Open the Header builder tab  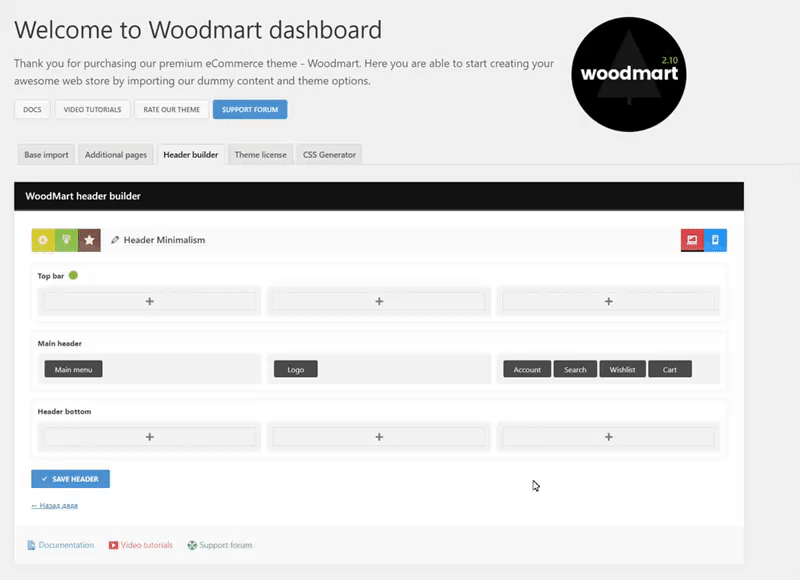pos(191,155)
